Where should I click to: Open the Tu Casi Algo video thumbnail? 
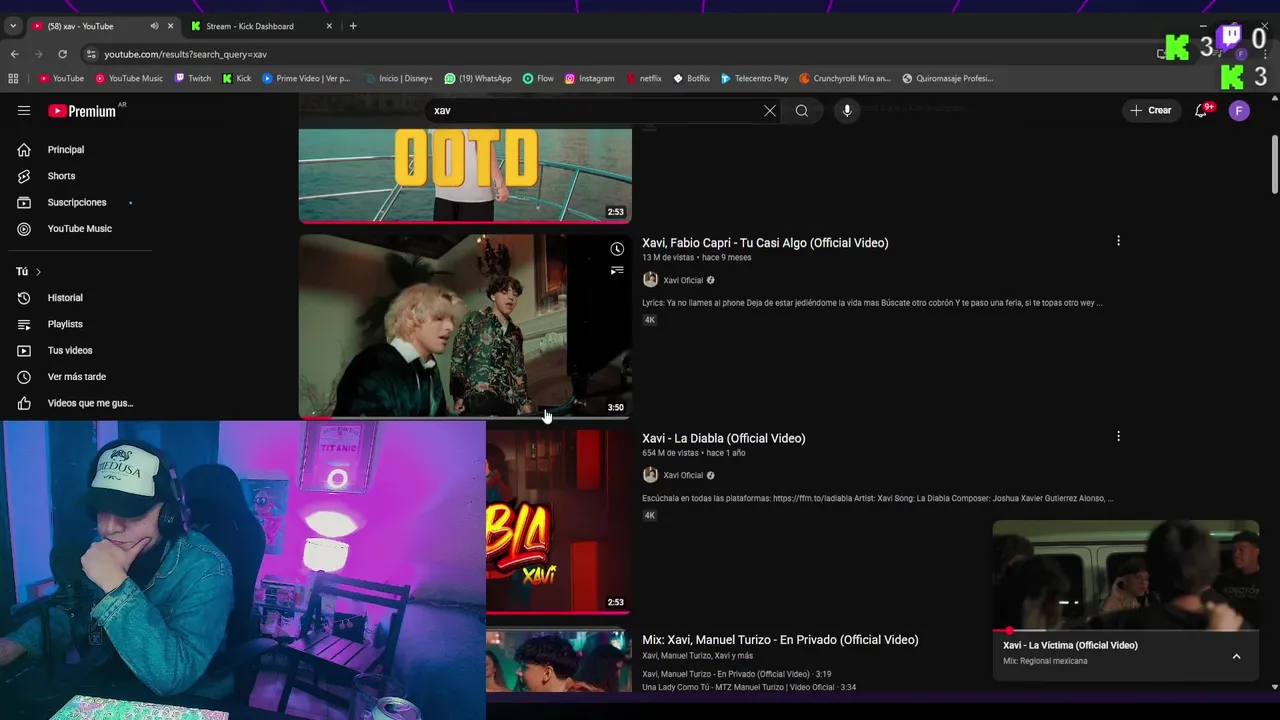[x=465, y=325]
